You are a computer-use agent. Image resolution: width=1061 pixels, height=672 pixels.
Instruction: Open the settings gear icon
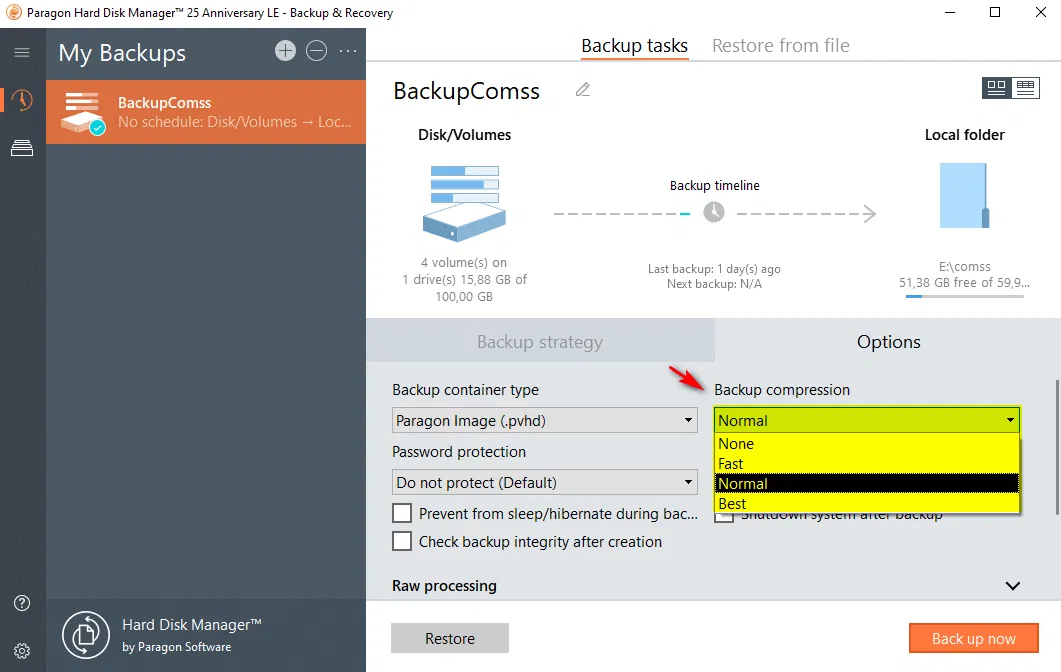click(x=22, y=650)
